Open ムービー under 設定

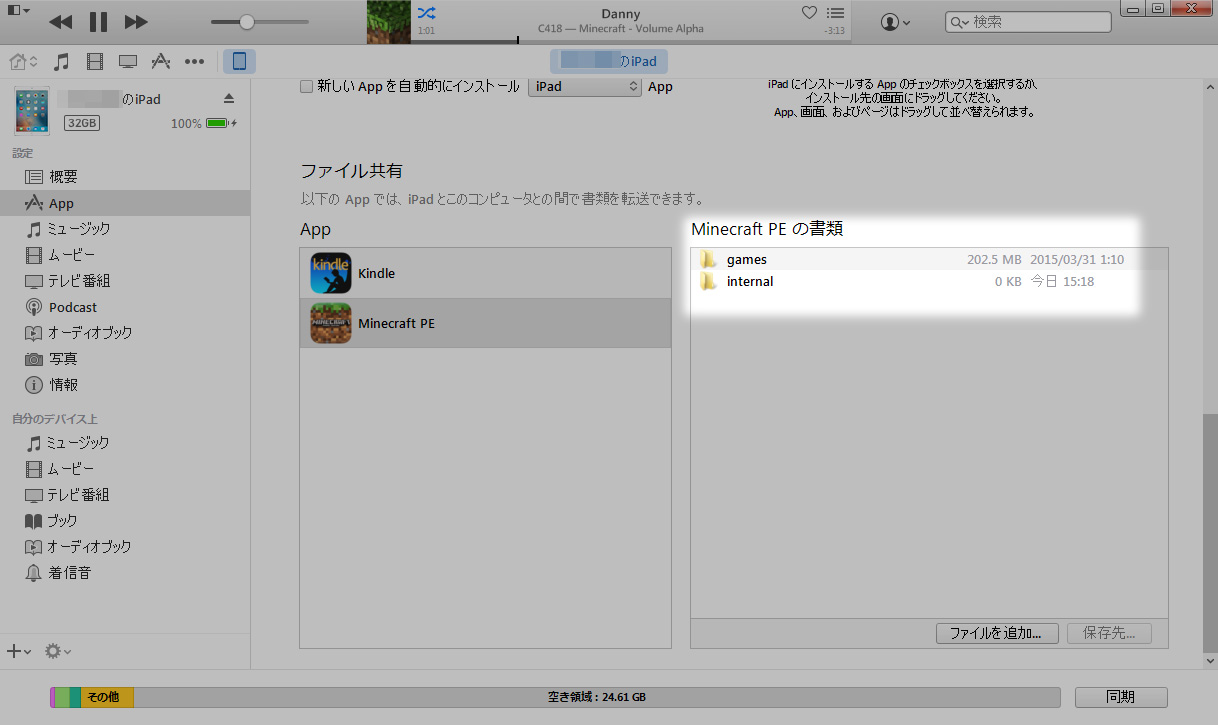(x=125, y=255)
